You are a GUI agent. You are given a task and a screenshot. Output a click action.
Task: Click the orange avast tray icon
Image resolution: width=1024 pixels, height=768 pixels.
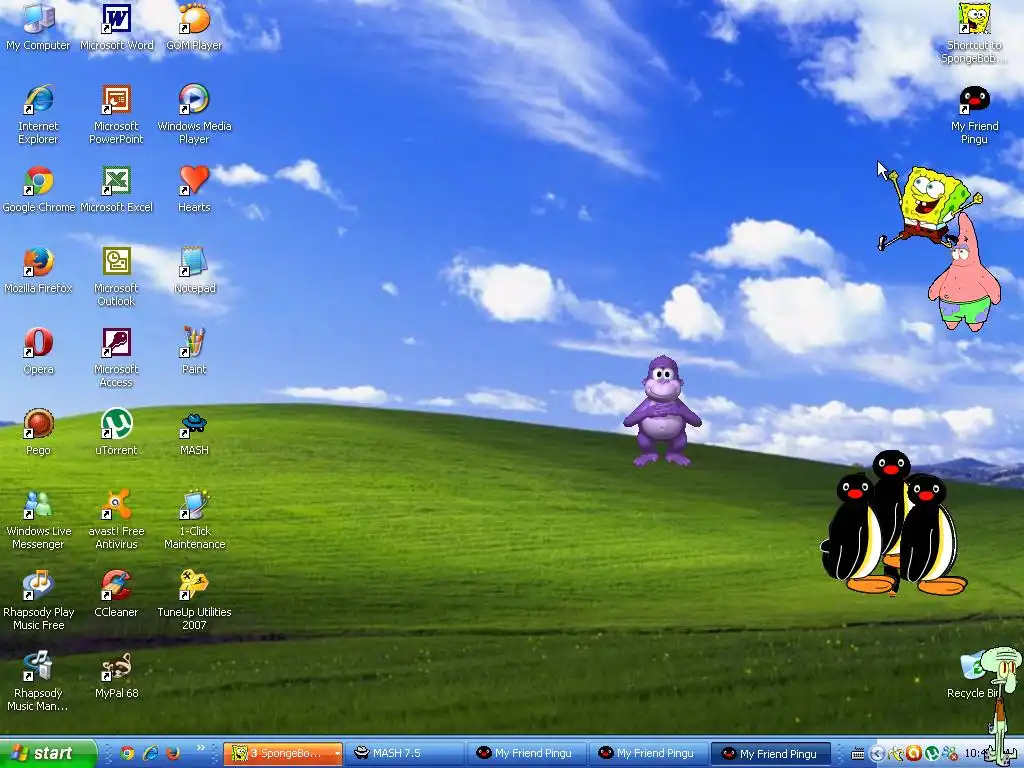(914, 754)
